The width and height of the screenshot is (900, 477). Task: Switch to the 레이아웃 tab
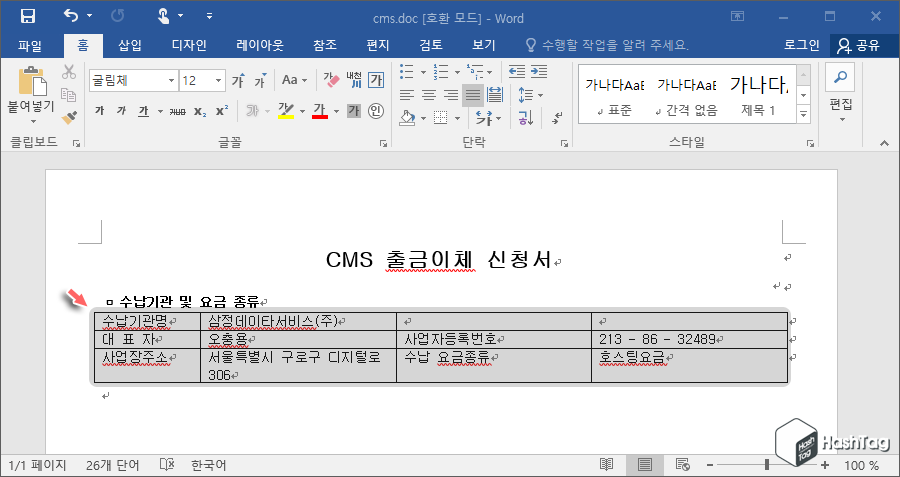(x=260, y=45)
